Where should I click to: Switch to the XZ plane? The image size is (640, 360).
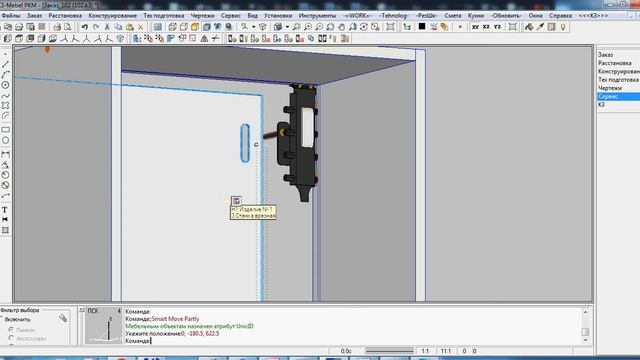click(486, 27)
